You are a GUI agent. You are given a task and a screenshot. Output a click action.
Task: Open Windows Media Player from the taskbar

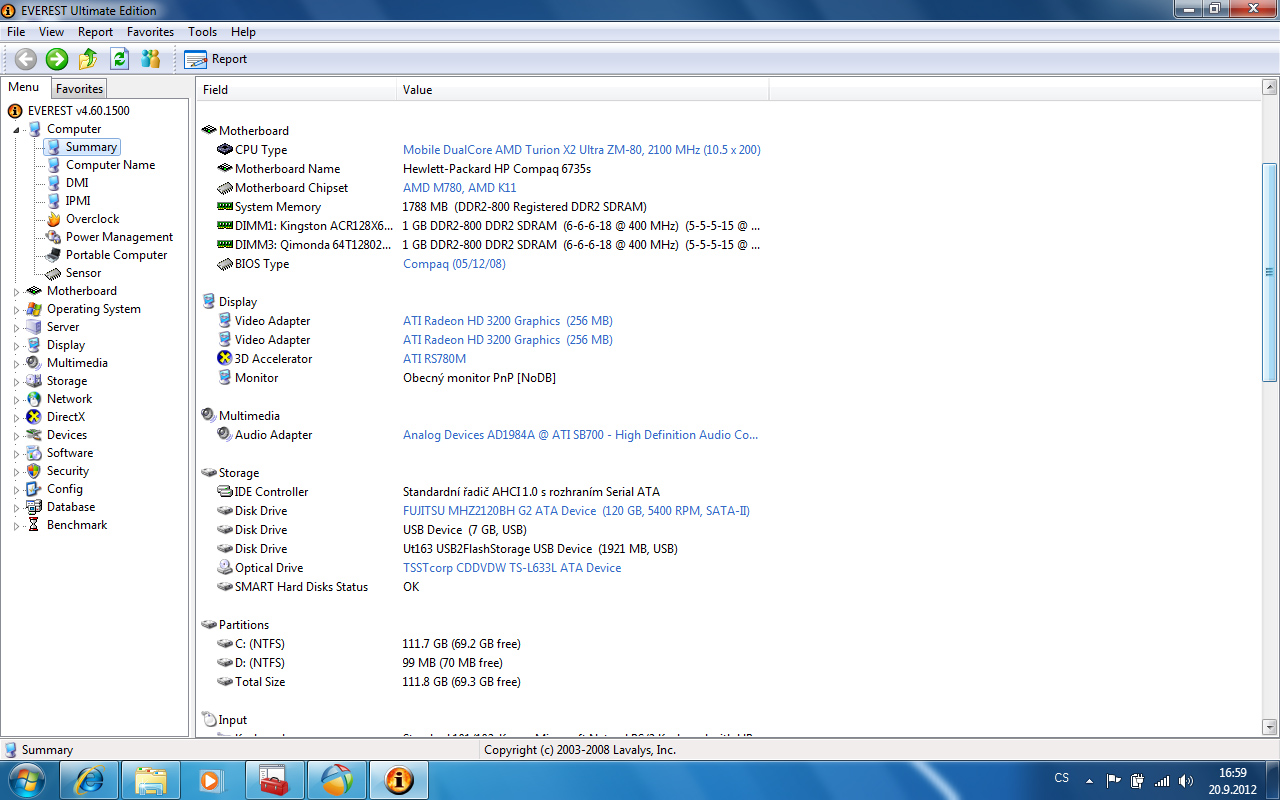[x=212, y=780]
